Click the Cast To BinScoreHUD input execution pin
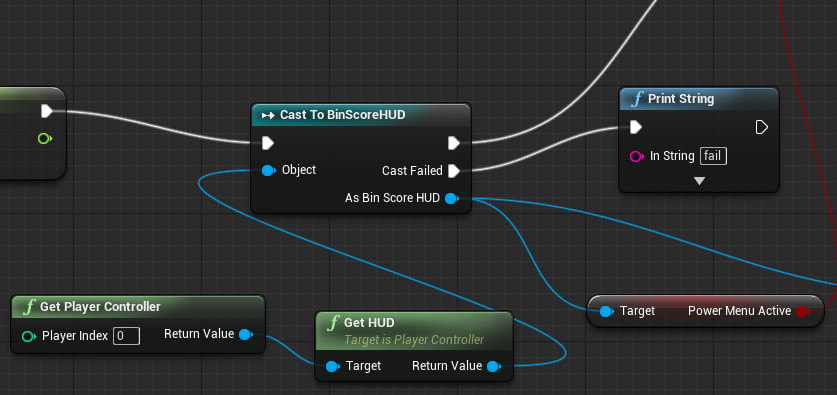 (x=268, y=143)
